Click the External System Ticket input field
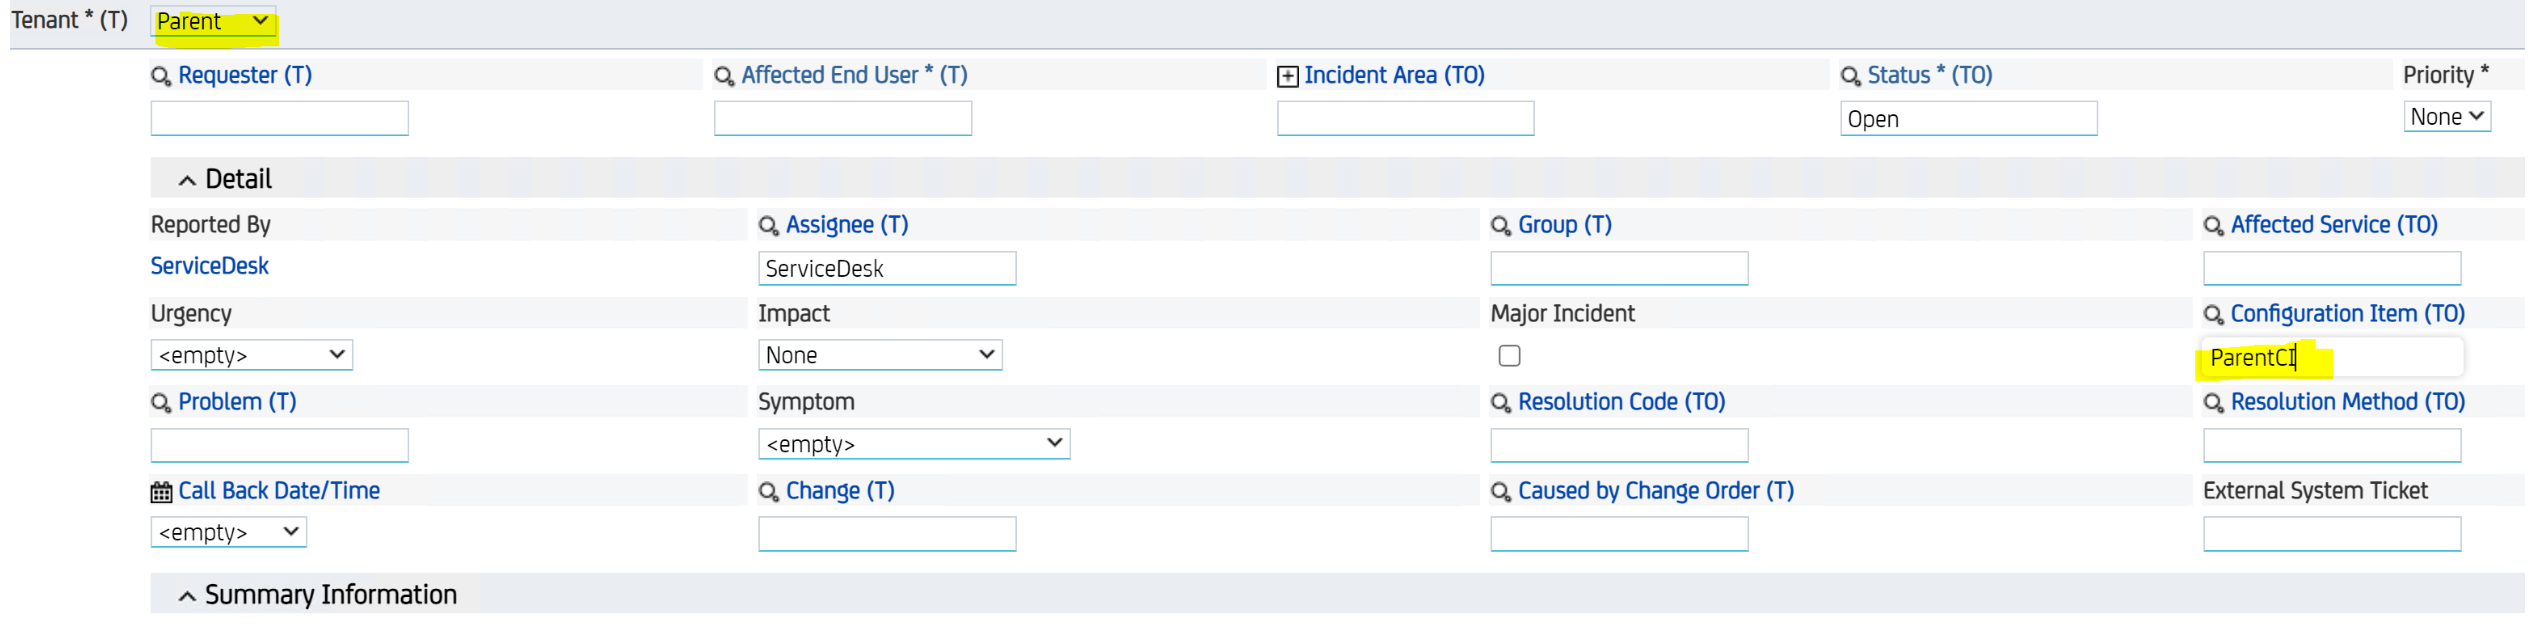 click(2331, 534)
